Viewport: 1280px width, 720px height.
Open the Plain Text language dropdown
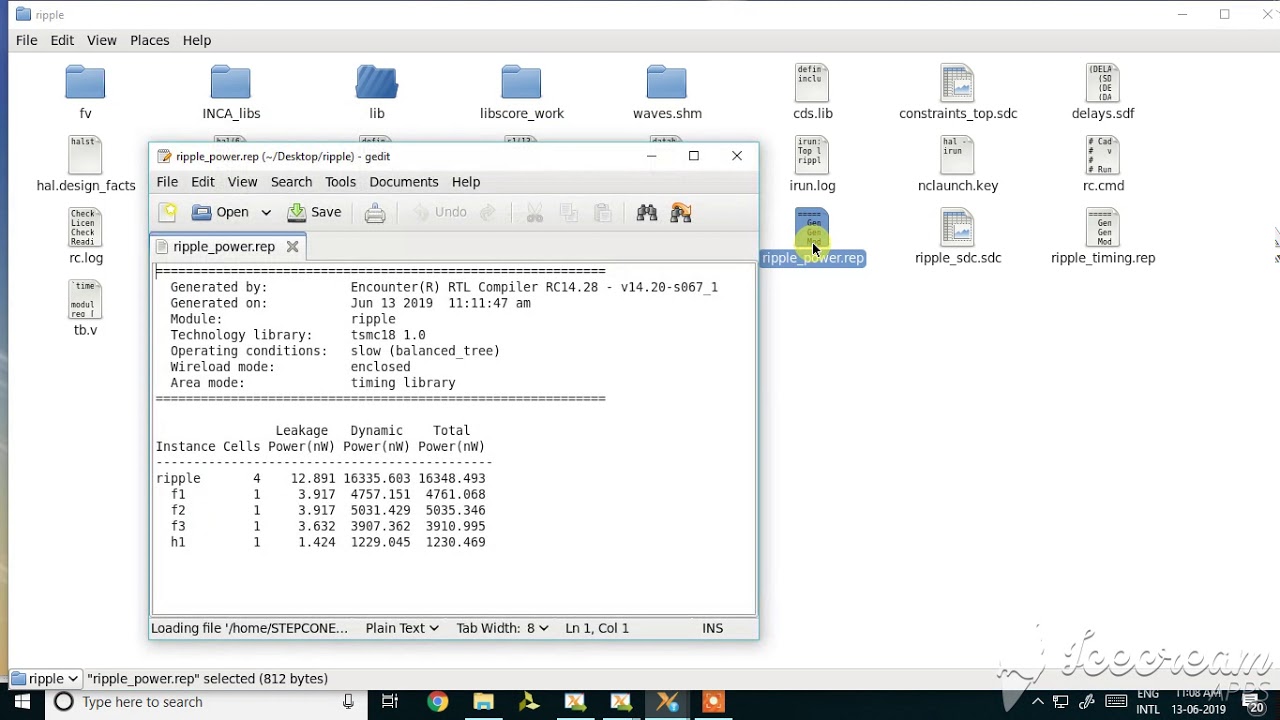click(402, 628)
